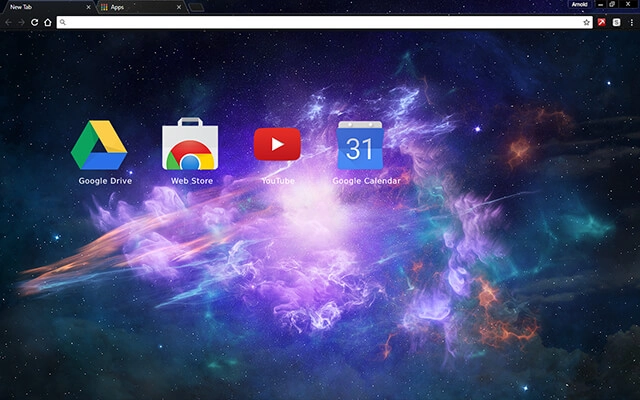
Task: Close the Apps tab
Action: (179, 7)
